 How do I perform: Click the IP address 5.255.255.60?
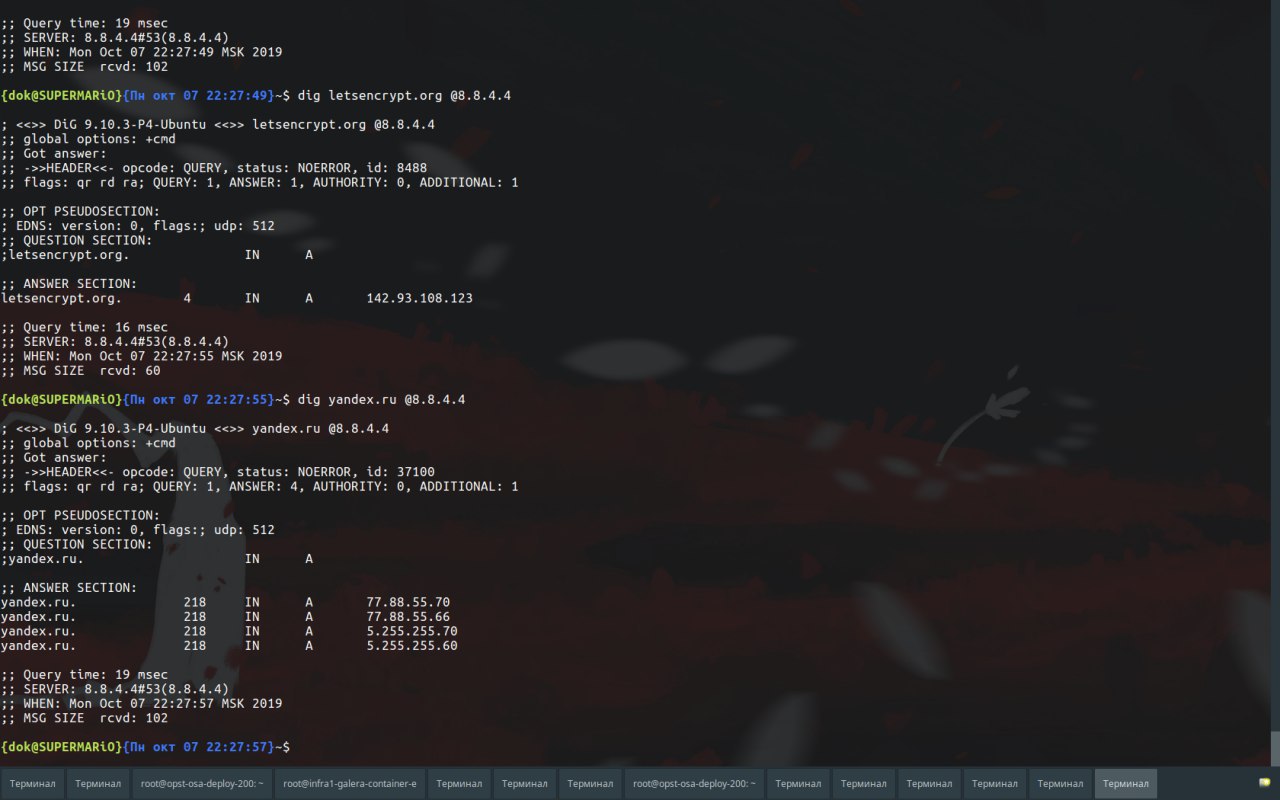click(x=412, y=646)
